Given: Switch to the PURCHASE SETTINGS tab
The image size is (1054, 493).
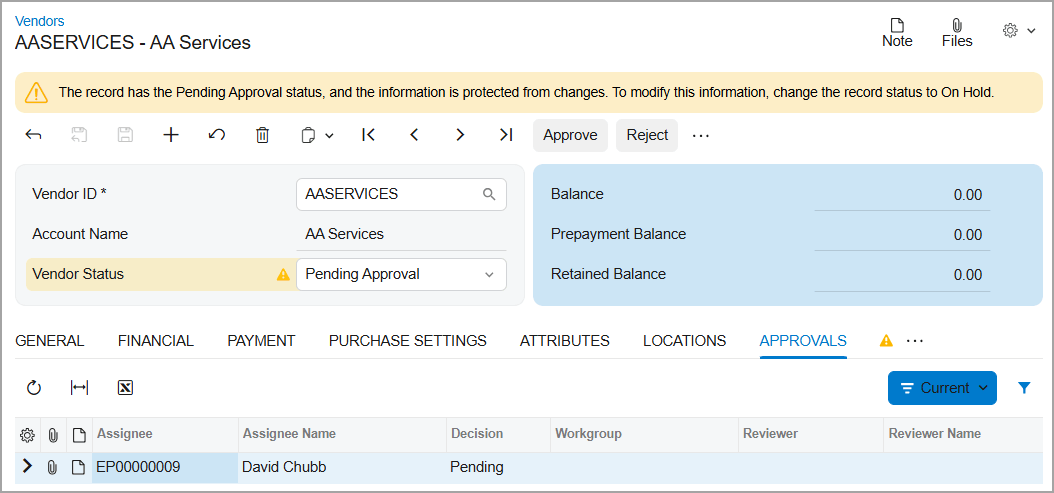Looking at the screenshot, I should click(x=407, y=341).
